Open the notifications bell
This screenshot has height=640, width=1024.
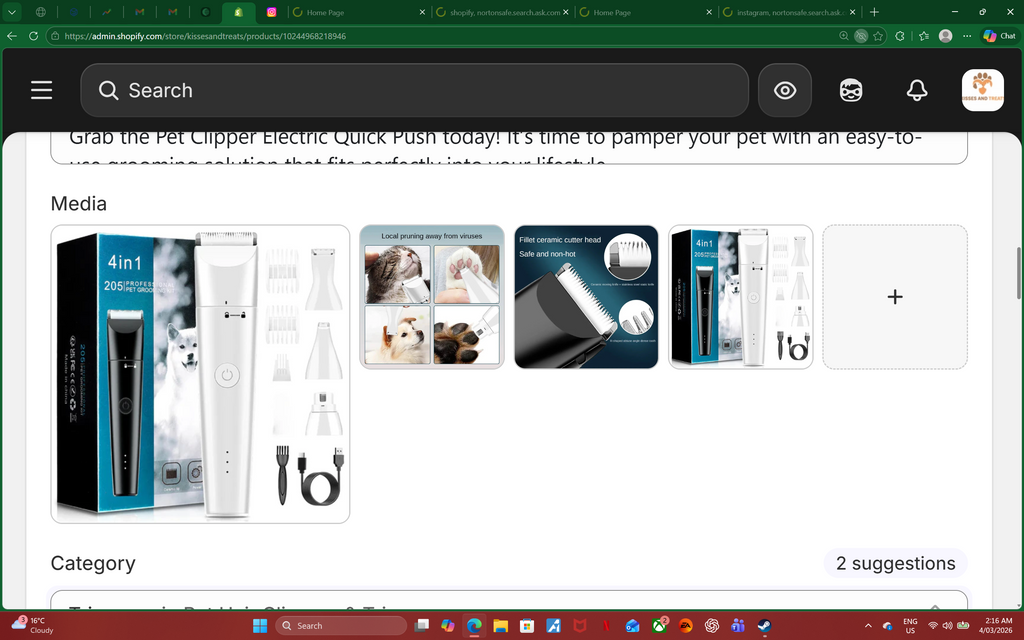[x=916, y=90]
